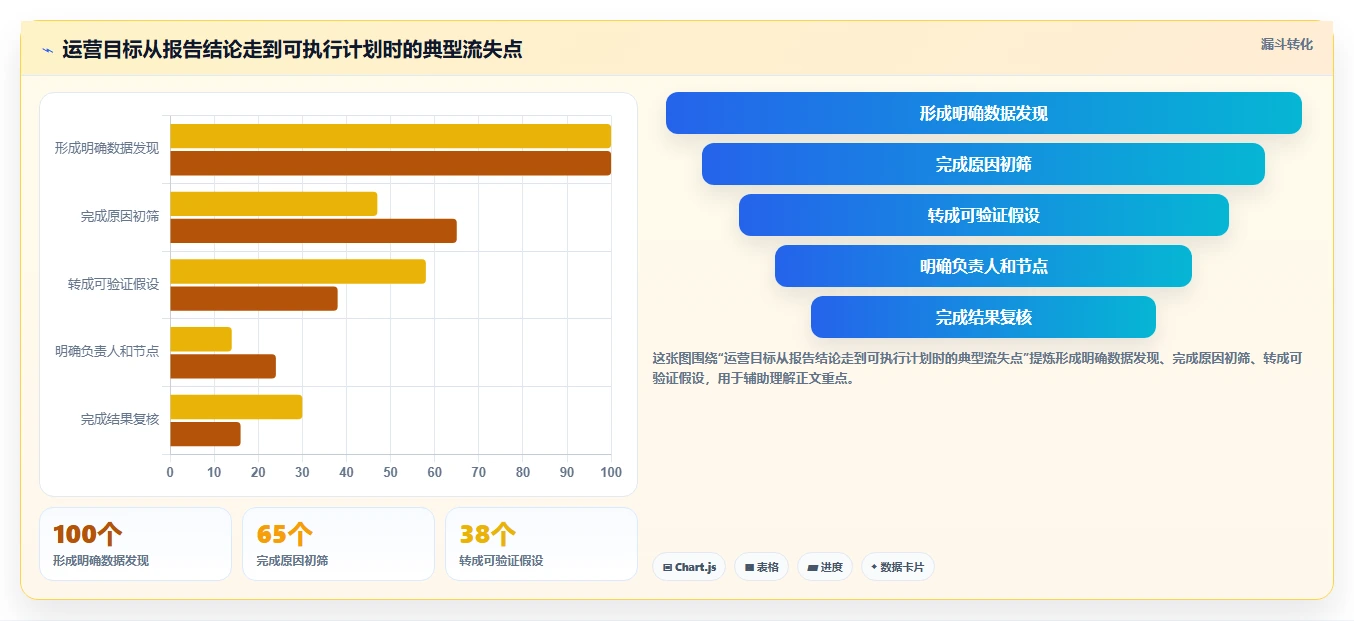Viewport: 1354px width, 621px height.
Task: Click the brown bar for 完成原因初筛
Action: coord(313,231)
